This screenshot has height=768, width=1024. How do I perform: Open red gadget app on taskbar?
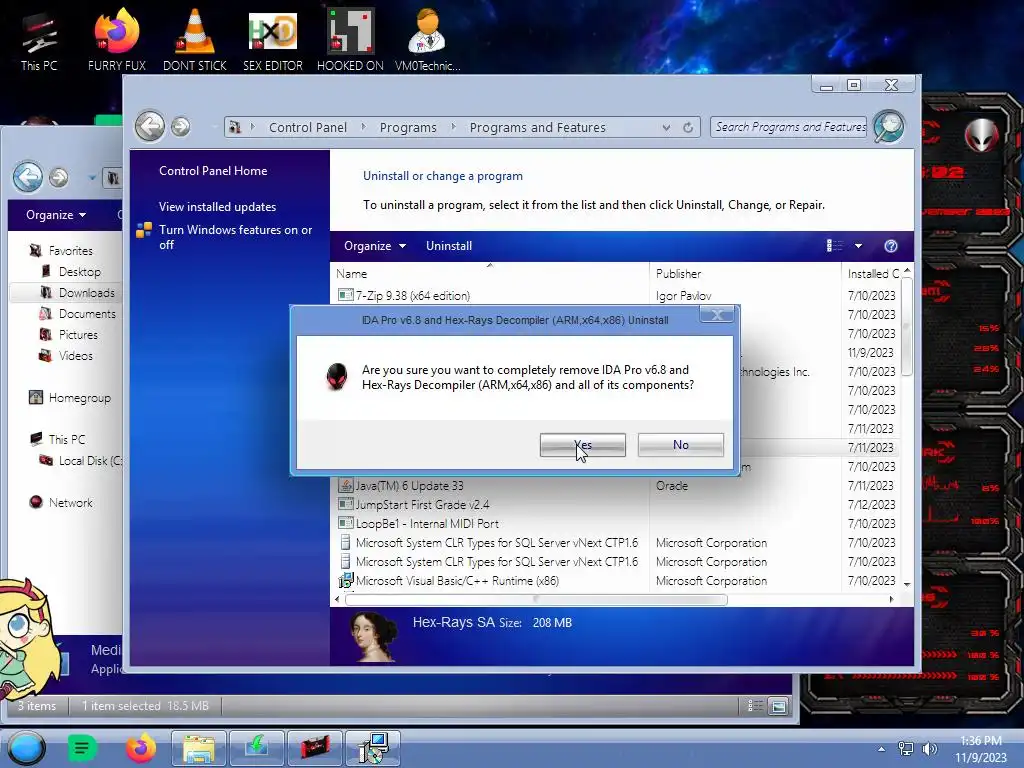coord(314,748)
